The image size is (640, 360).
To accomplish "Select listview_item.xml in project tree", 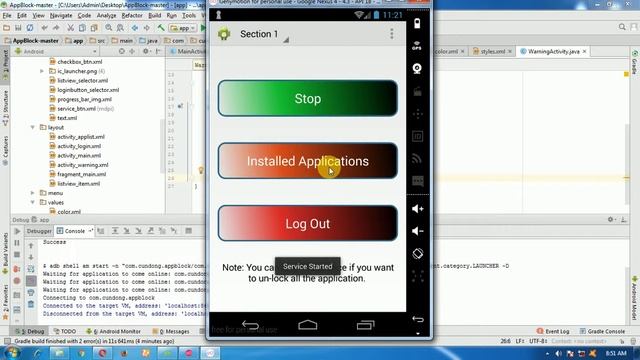I will (x=78, y=184).
